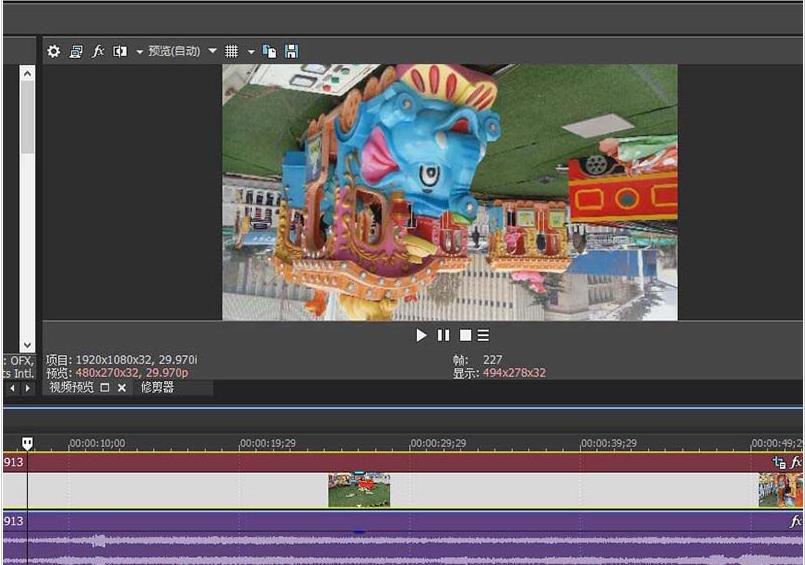Viewport: 805px width, 565px height.
Task: Click the video track fx icon
Action: click(x=796, y=463)
